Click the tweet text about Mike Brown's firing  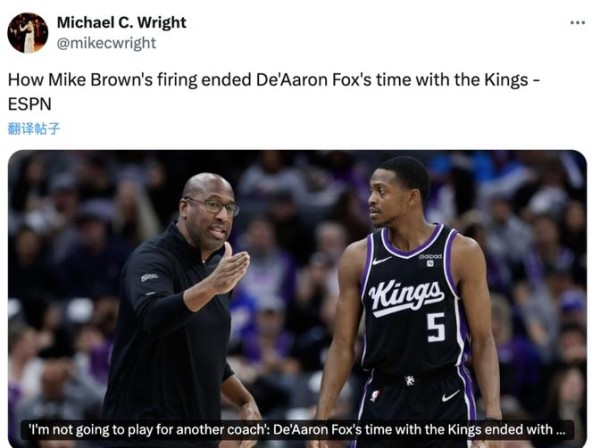[x=274, y=92]
